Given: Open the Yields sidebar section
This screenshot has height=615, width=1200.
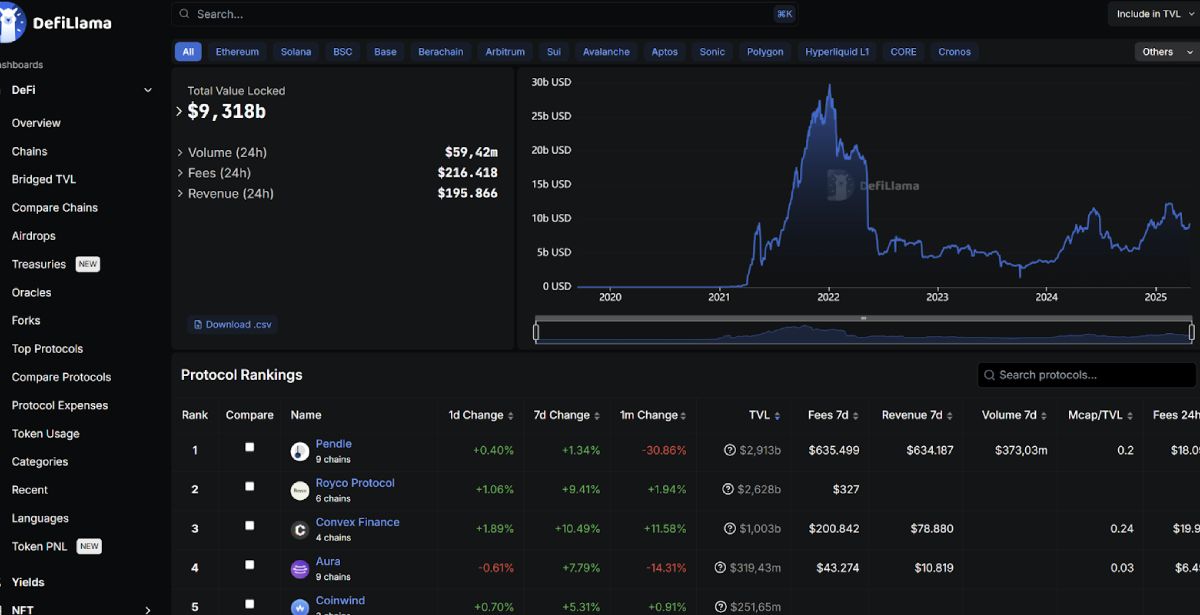Looking at the screenshot, I should 28,582.
